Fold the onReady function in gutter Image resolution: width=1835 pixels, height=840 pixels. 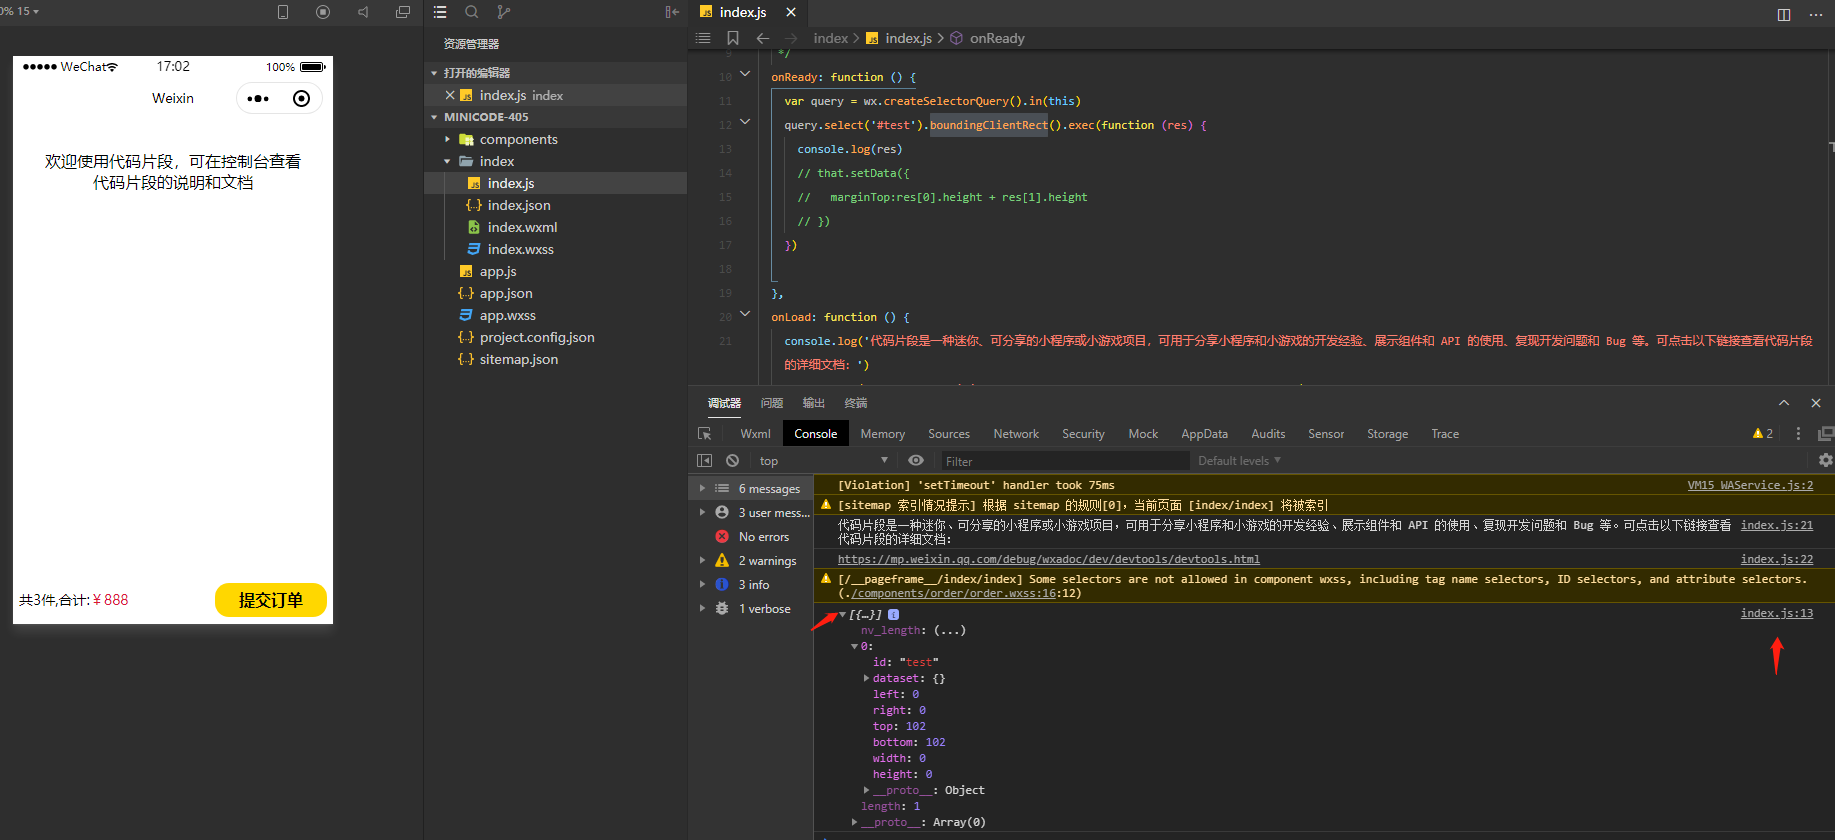pos(745,74)
